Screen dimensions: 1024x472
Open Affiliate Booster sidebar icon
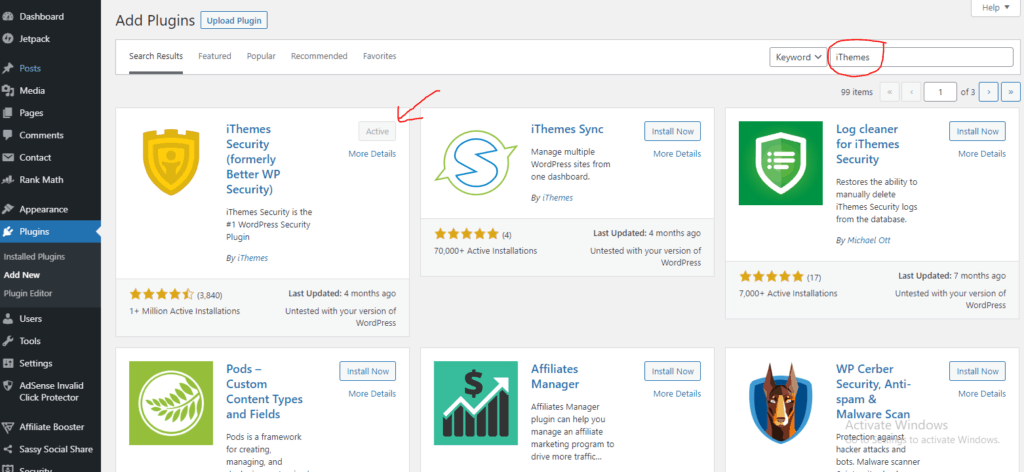click(8, 427)
